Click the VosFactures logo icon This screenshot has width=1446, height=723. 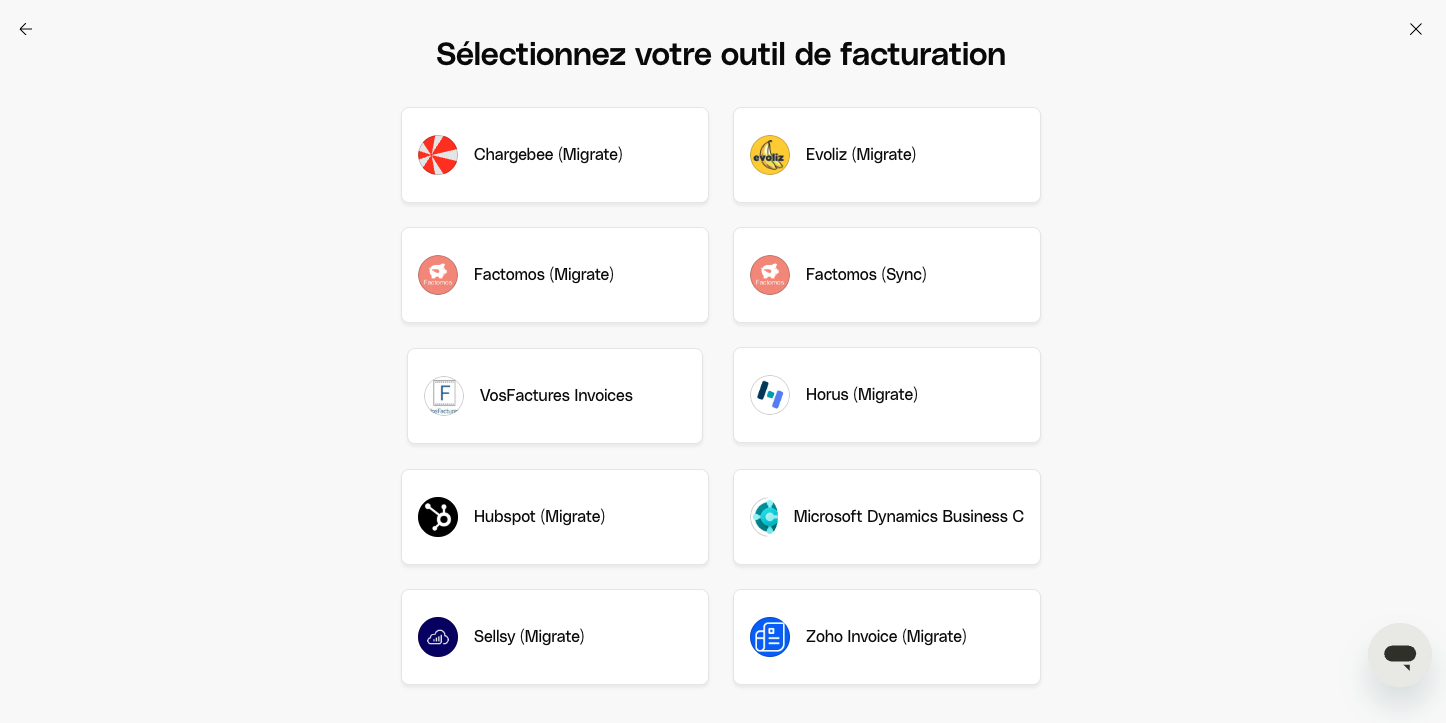point(444,396)
